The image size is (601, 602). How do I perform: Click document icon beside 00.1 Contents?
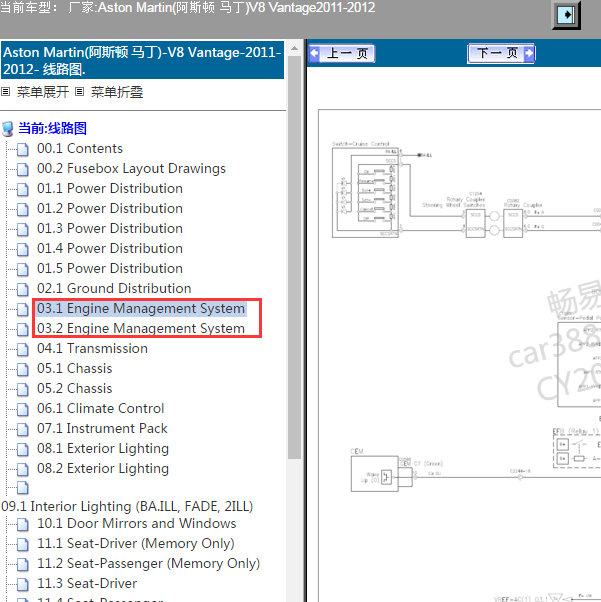[x=23, y=149]
